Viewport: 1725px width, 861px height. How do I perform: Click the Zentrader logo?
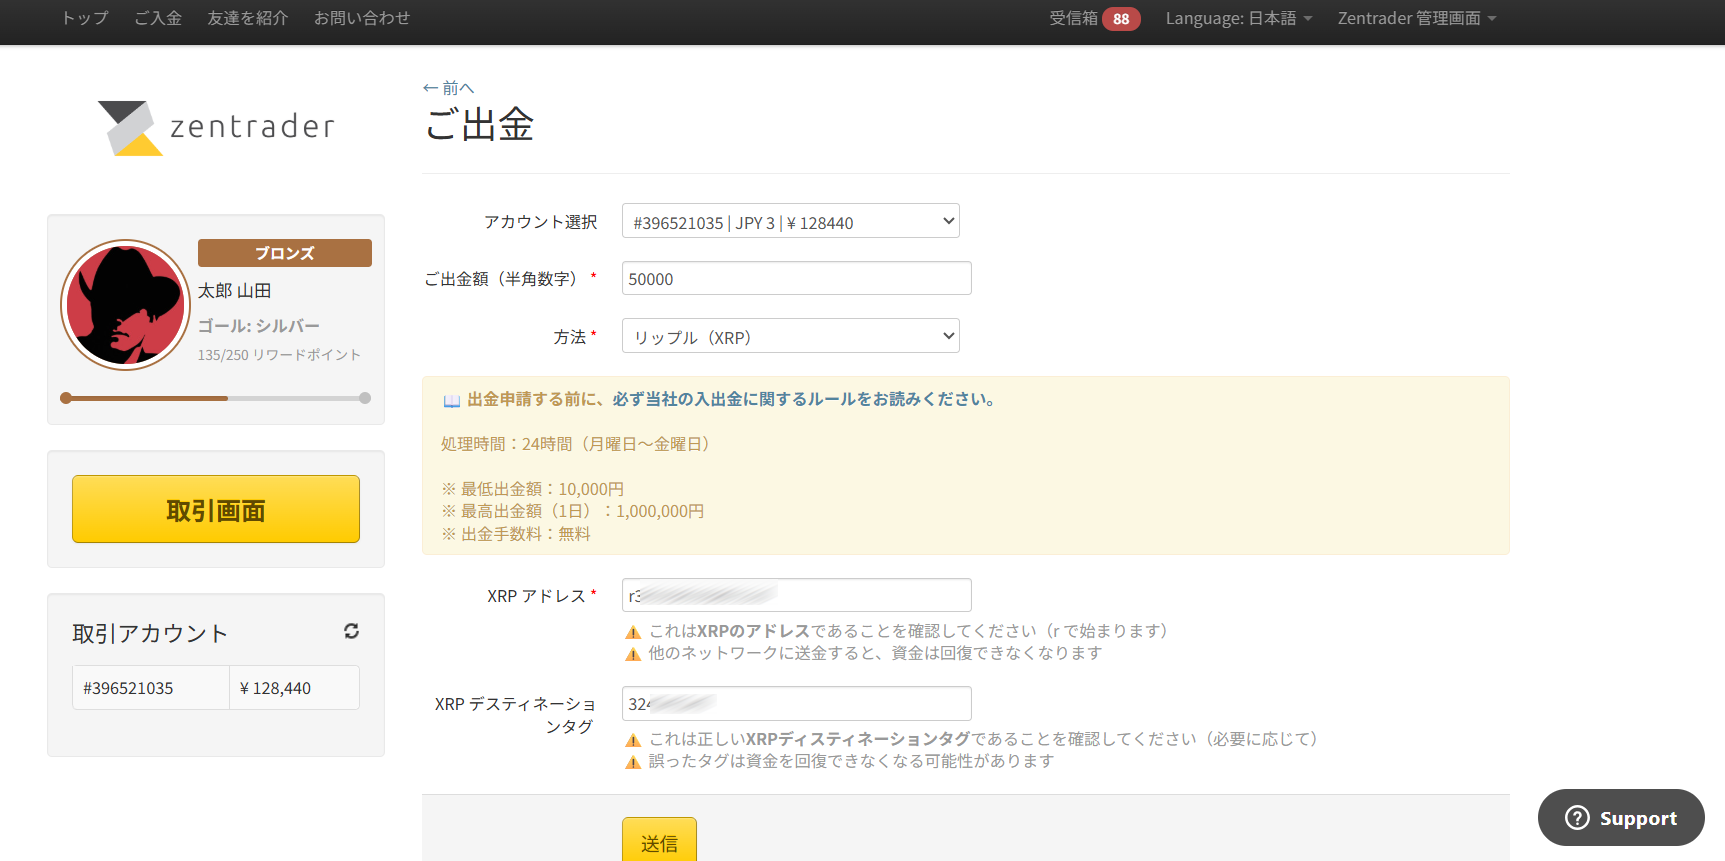216,128
